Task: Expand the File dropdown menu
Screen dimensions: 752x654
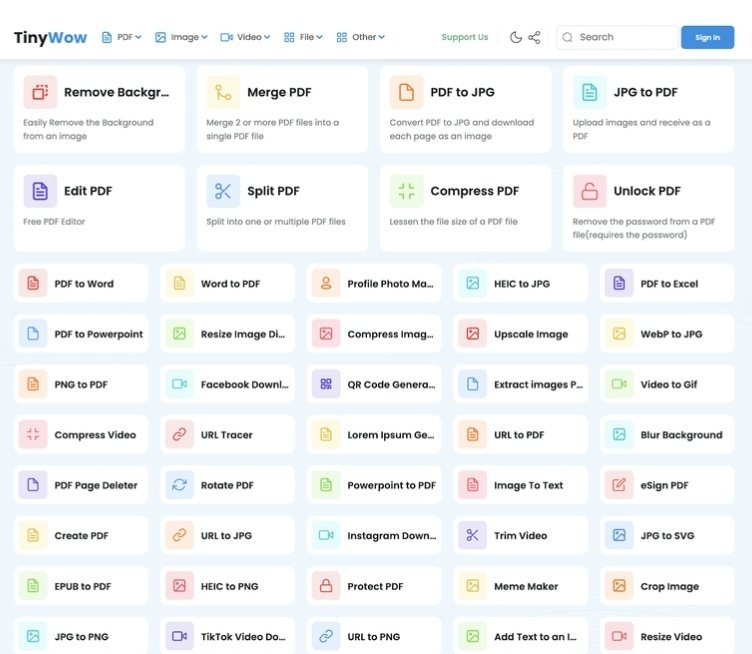Action: pos(303,37)
